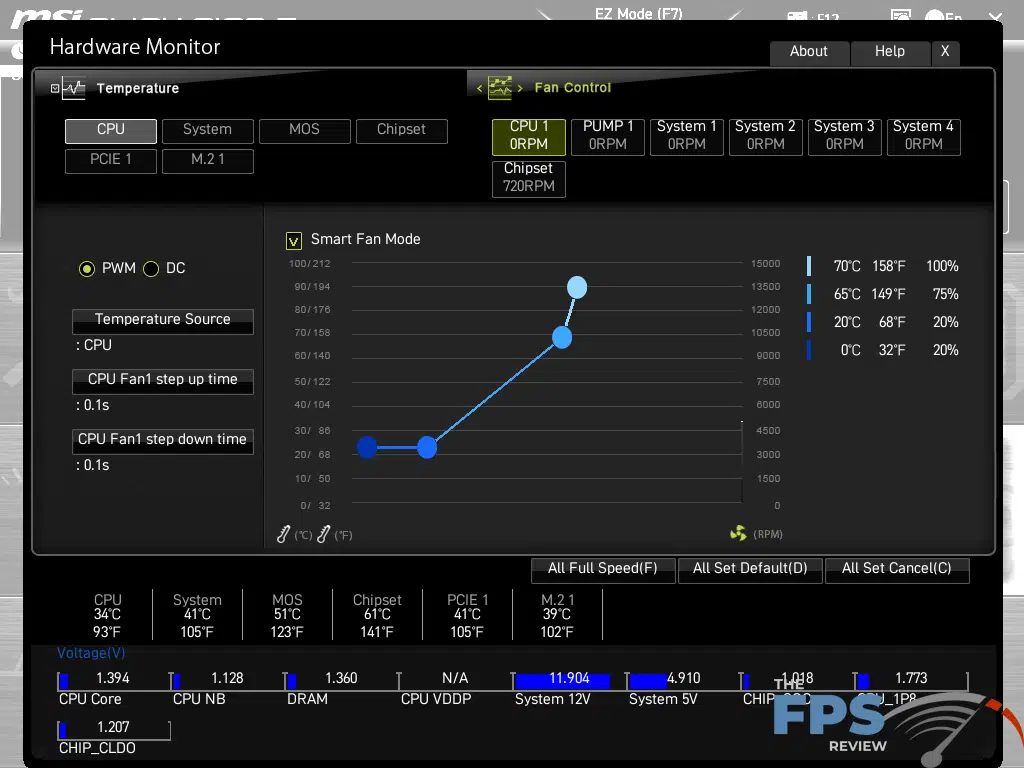
Task: Click the All Set Cancel(C) button
Action: click(x=897, y=569)
